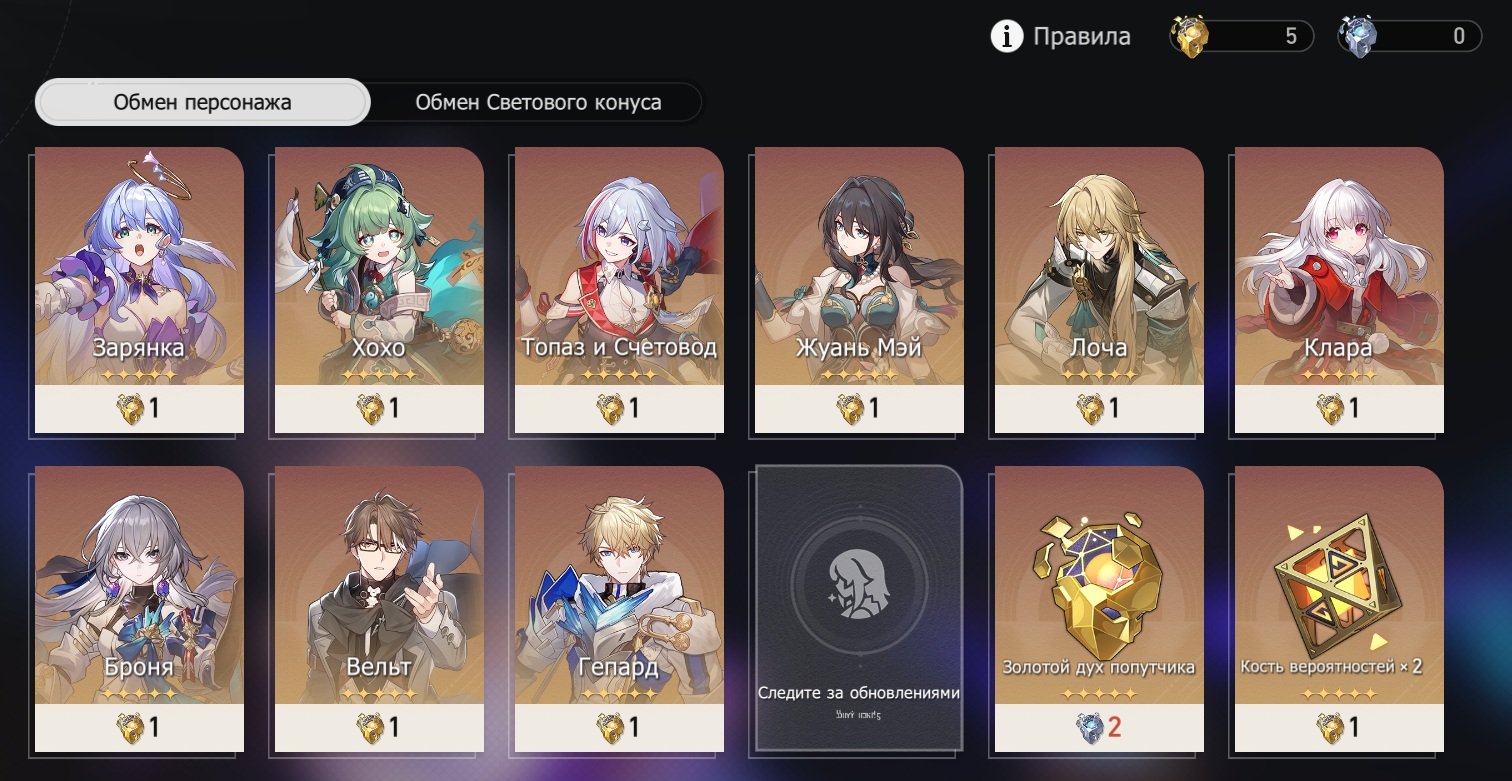This screenshot has width=1512, height=781.
Task: Select the Клара character card
Action: (1339, 290)
